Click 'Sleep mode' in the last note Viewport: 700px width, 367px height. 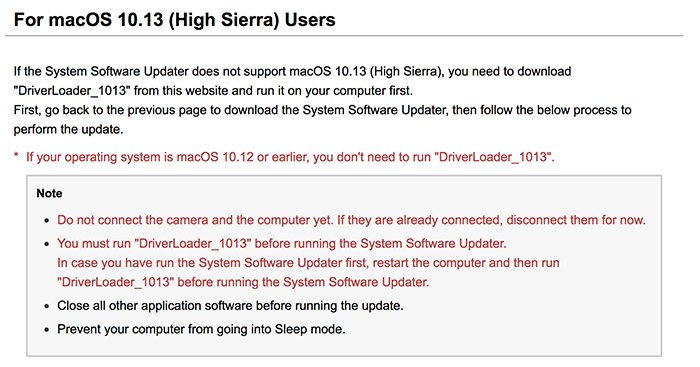310,329
